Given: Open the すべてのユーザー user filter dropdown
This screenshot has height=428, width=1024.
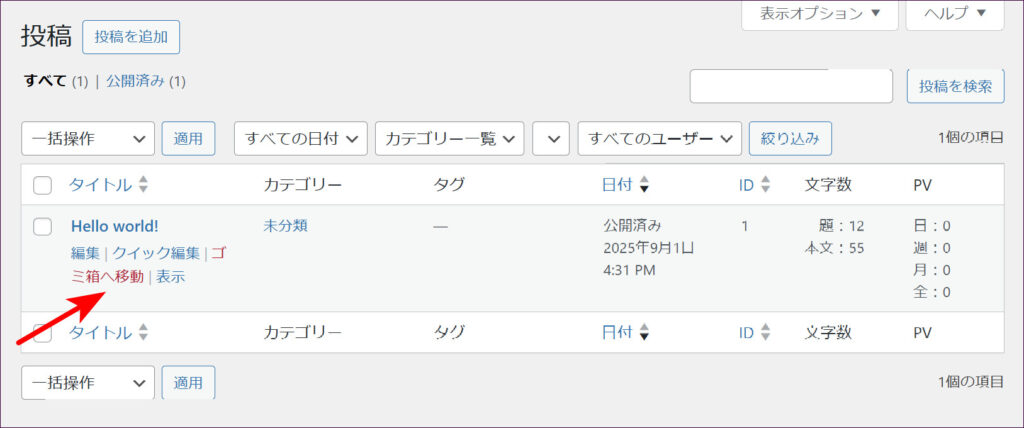Looking at the screenshot, I should pyautogui.click(x=659, y=139).
